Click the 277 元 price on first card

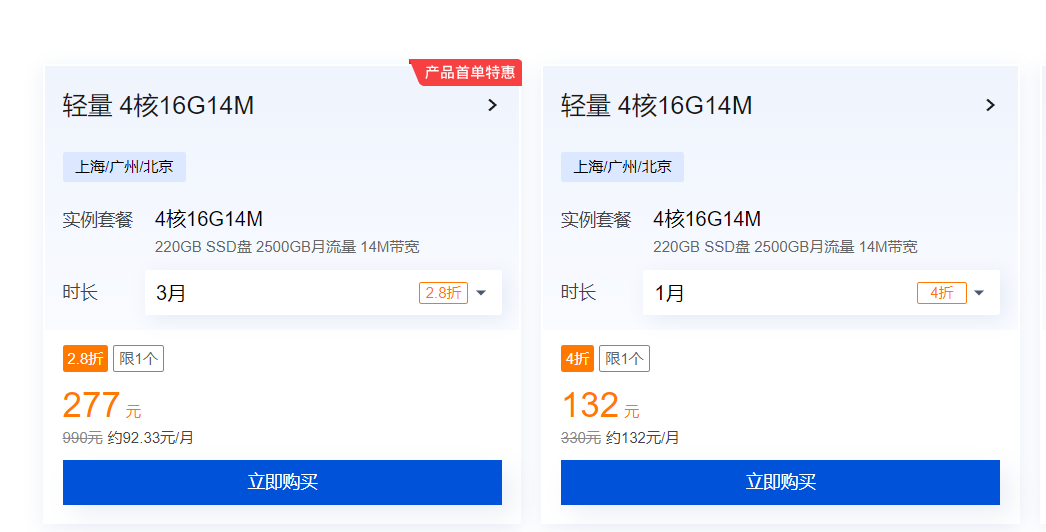tap(102, 405)
